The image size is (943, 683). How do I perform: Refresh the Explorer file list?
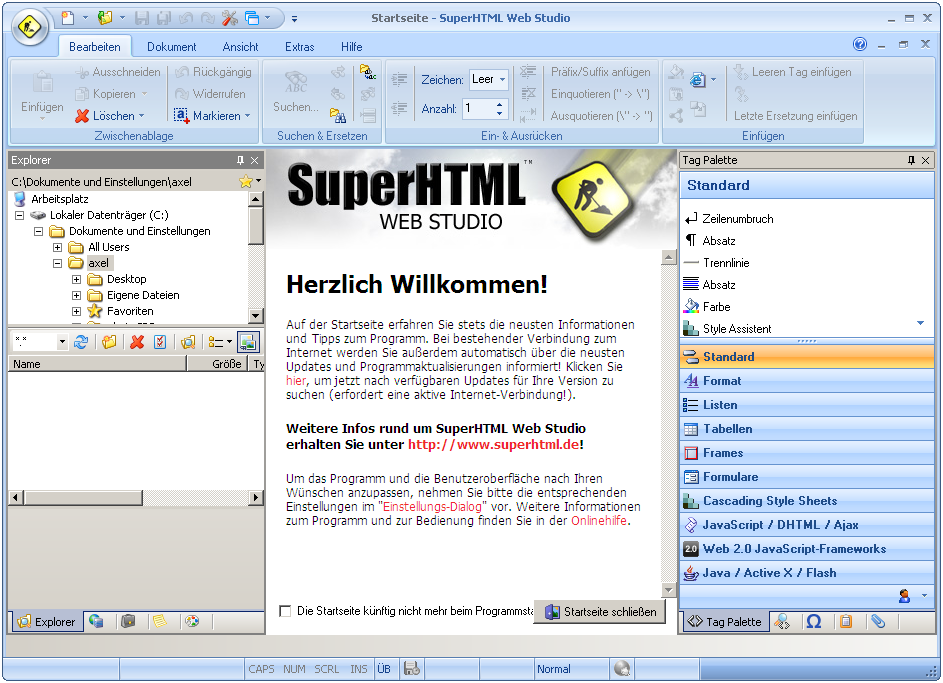(81, 342)
